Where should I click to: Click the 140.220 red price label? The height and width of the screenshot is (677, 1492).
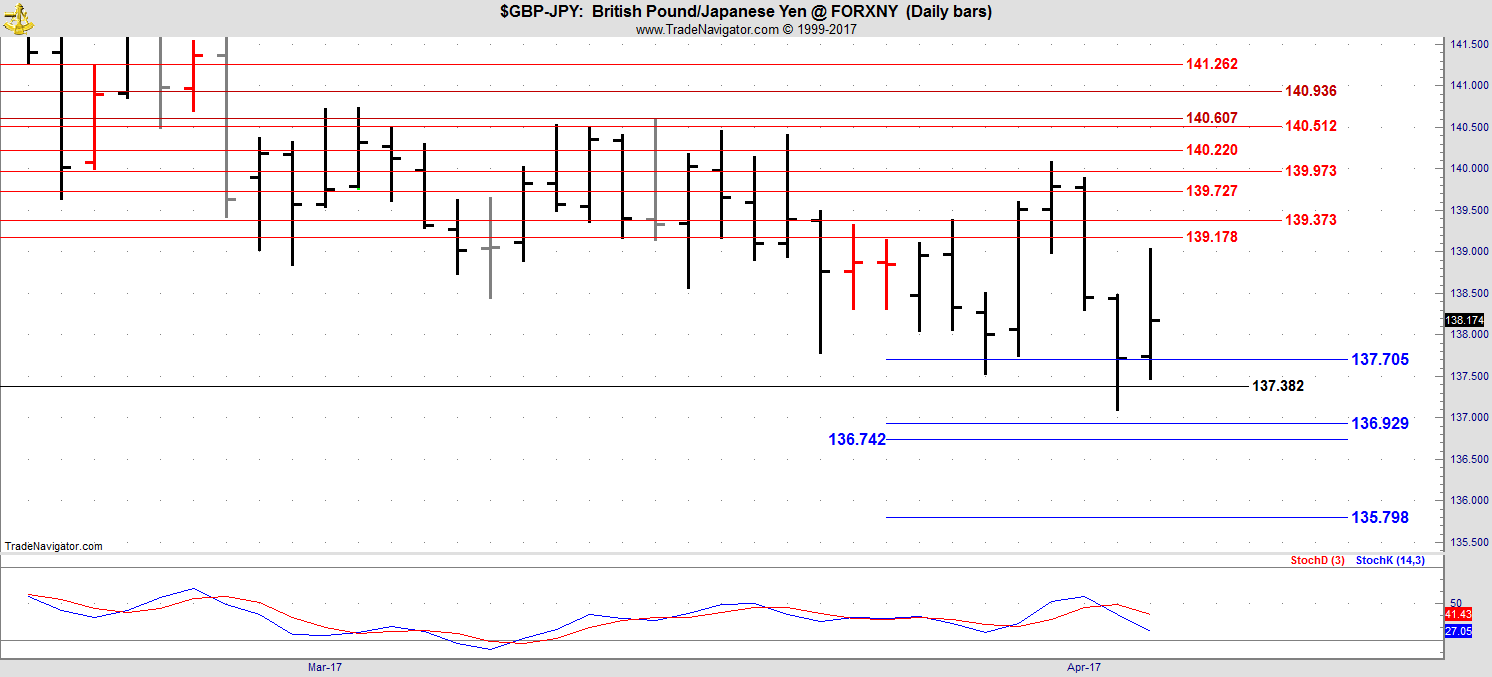pyautogui.click(x=1211, y=150)
